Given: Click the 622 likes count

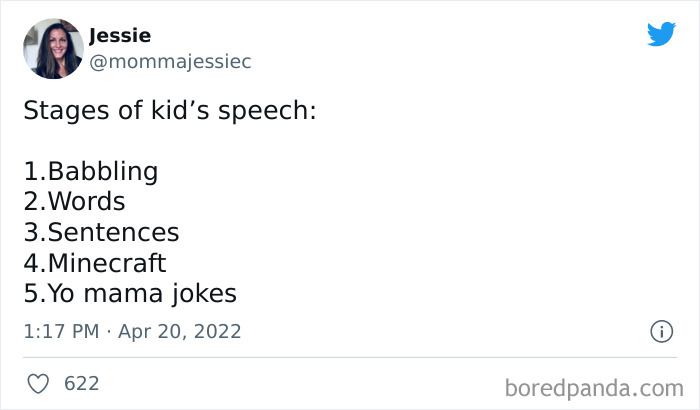Looking at the screenshot, I should point(81,383).
